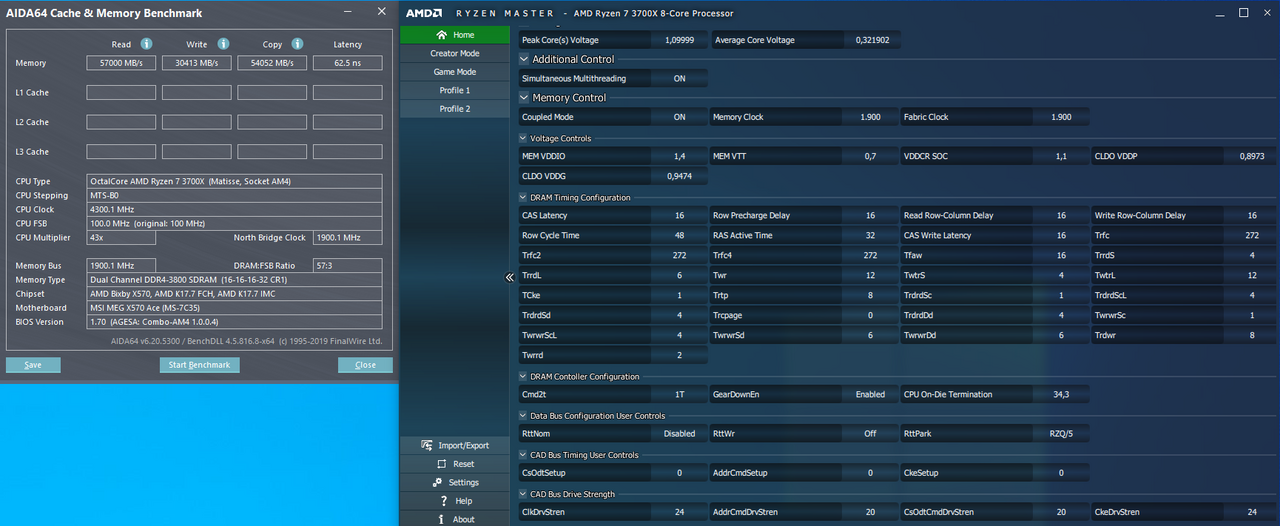Click info icon next to Copy column

[x=299, y=44]
